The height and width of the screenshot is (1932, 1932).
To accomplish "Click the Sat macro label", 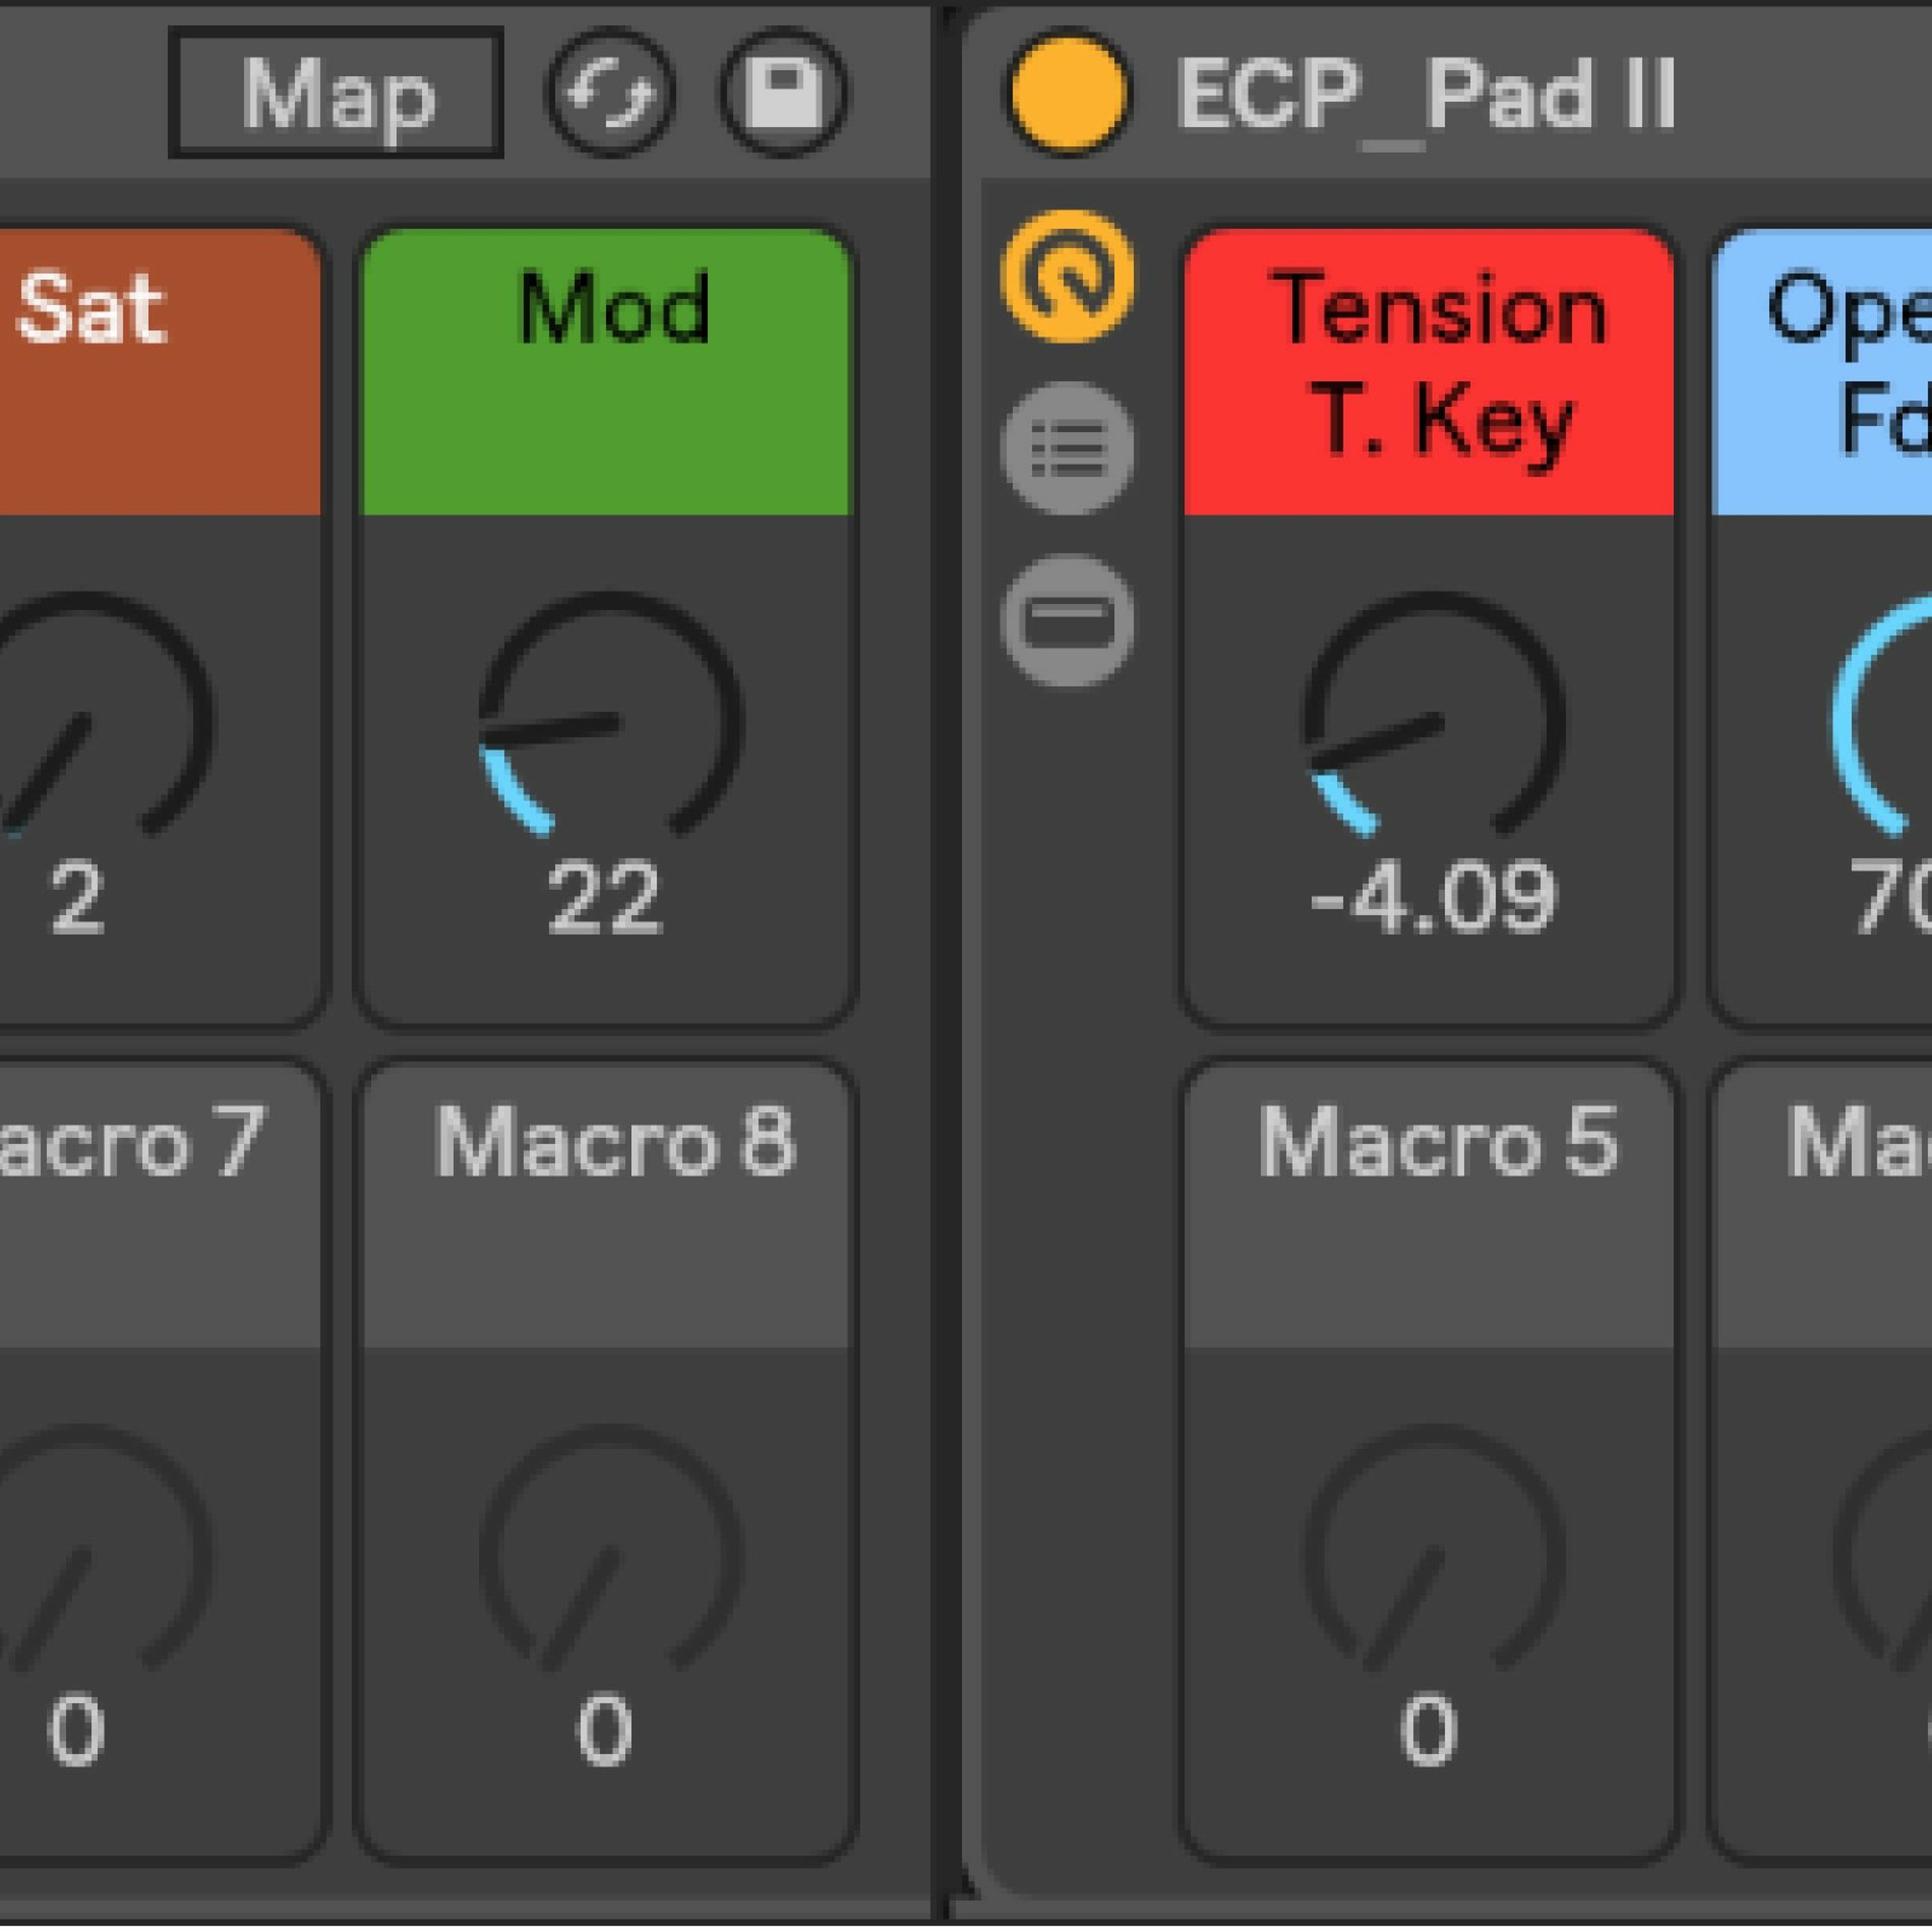I will 161,372.
